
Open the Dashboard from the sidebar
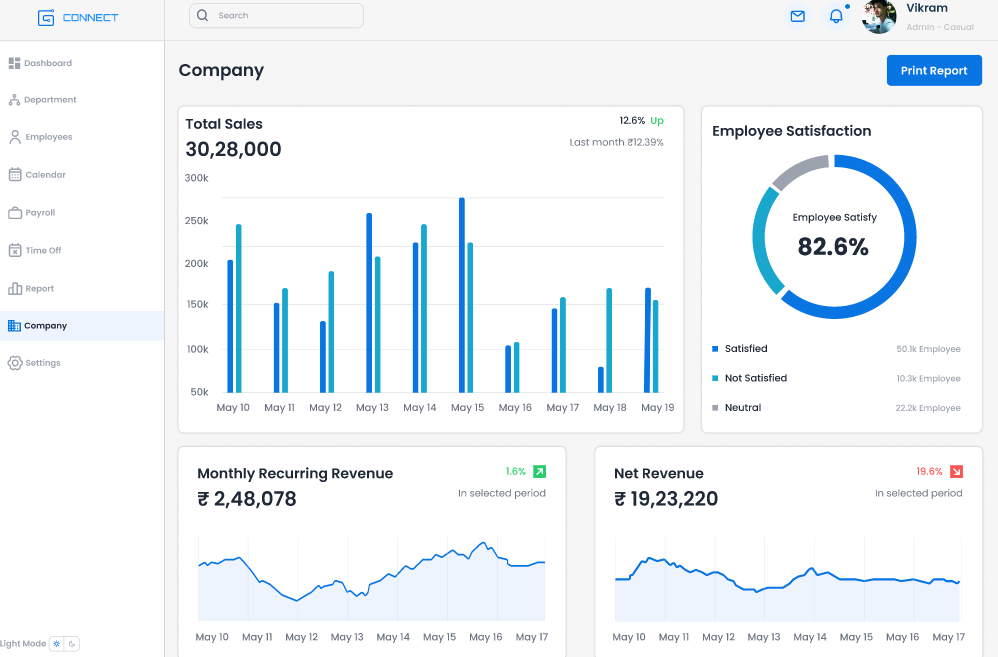point(47,62)
